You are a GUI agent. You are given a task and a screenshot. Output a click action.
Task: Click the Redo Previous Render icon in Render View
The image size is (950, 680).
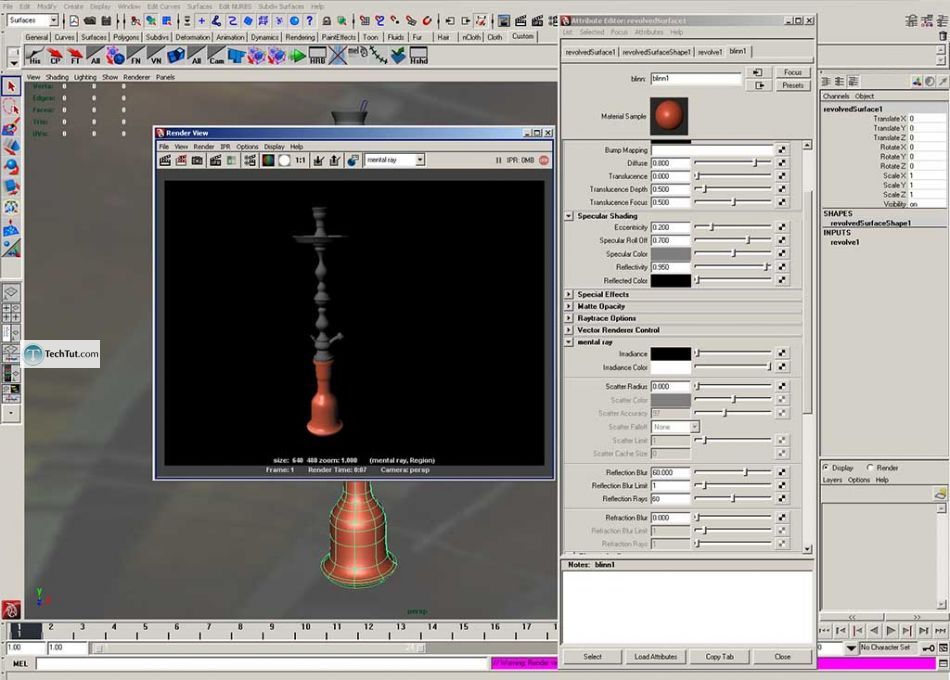[166, 160]
